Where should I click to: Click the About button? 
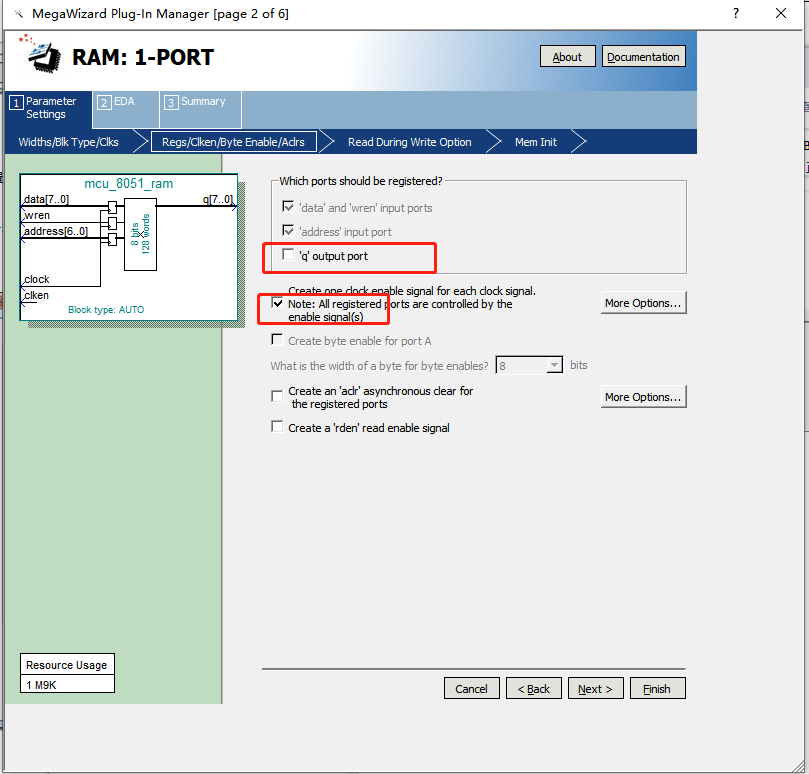pos(568,56)
